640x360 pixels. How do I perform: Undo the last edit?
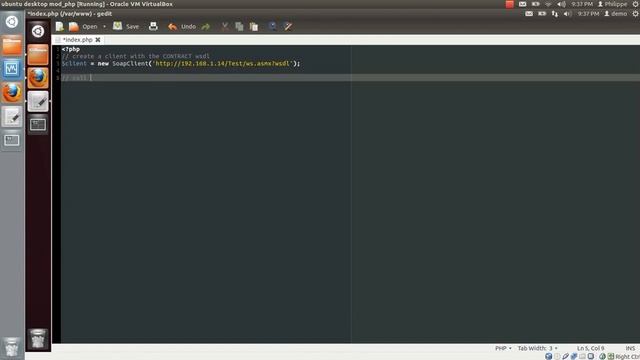(182, 27)
